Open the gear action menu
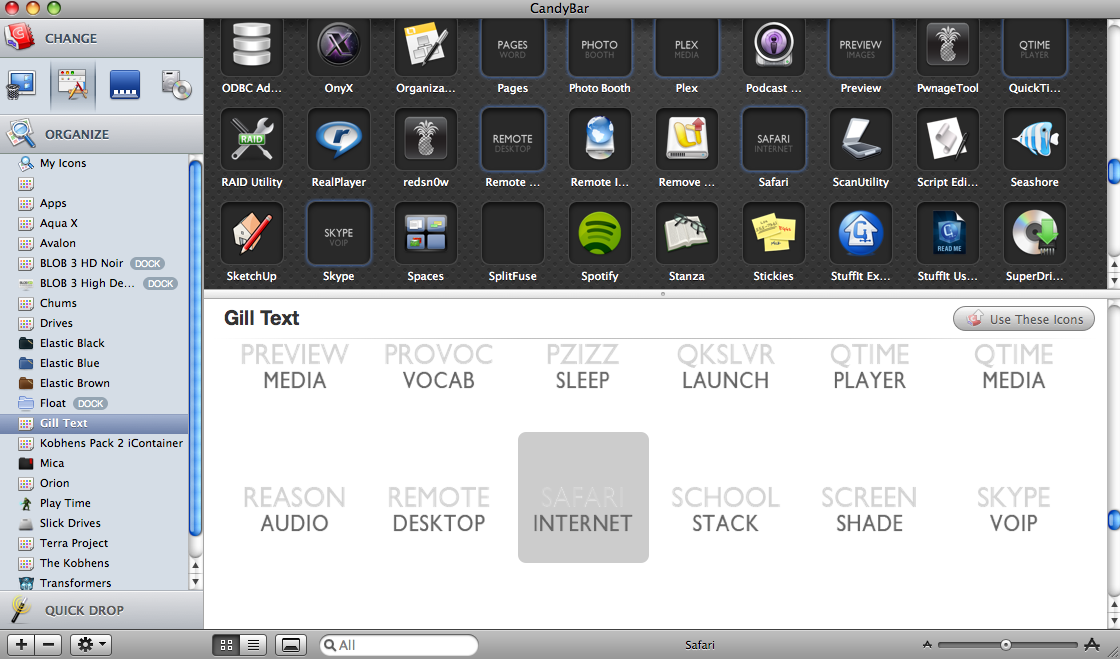Viewport: 1120px width, 659px height. pyautogui.click(x=90, y=645)
